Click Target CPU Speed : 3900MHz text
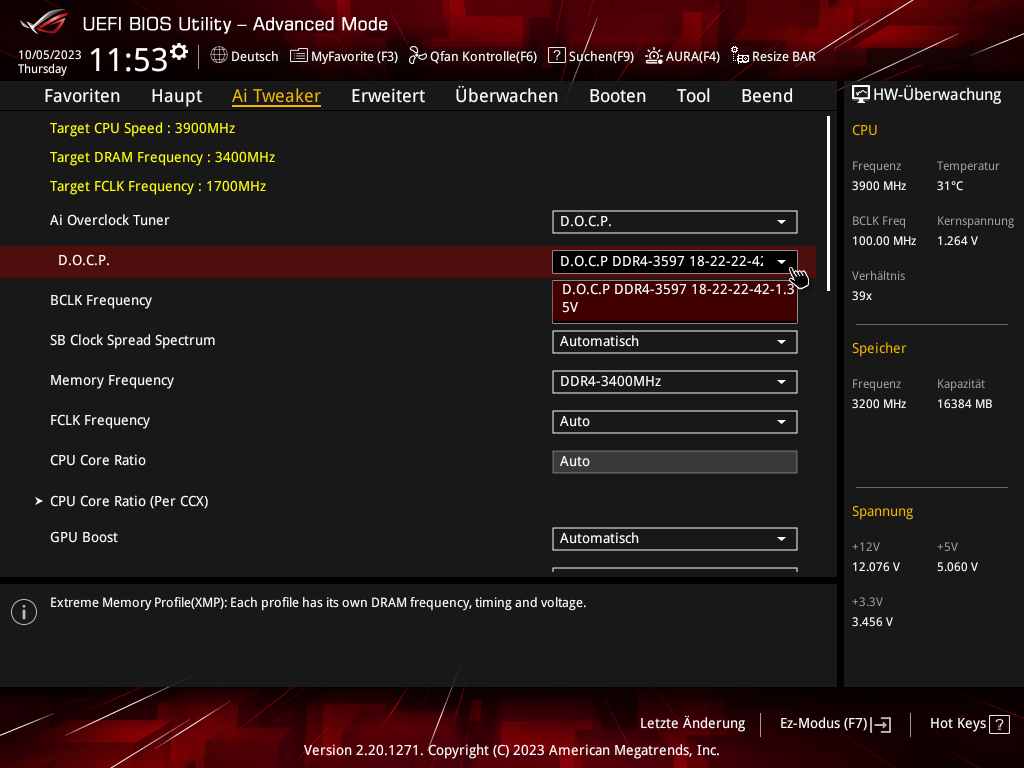 (x=142, y=128)
